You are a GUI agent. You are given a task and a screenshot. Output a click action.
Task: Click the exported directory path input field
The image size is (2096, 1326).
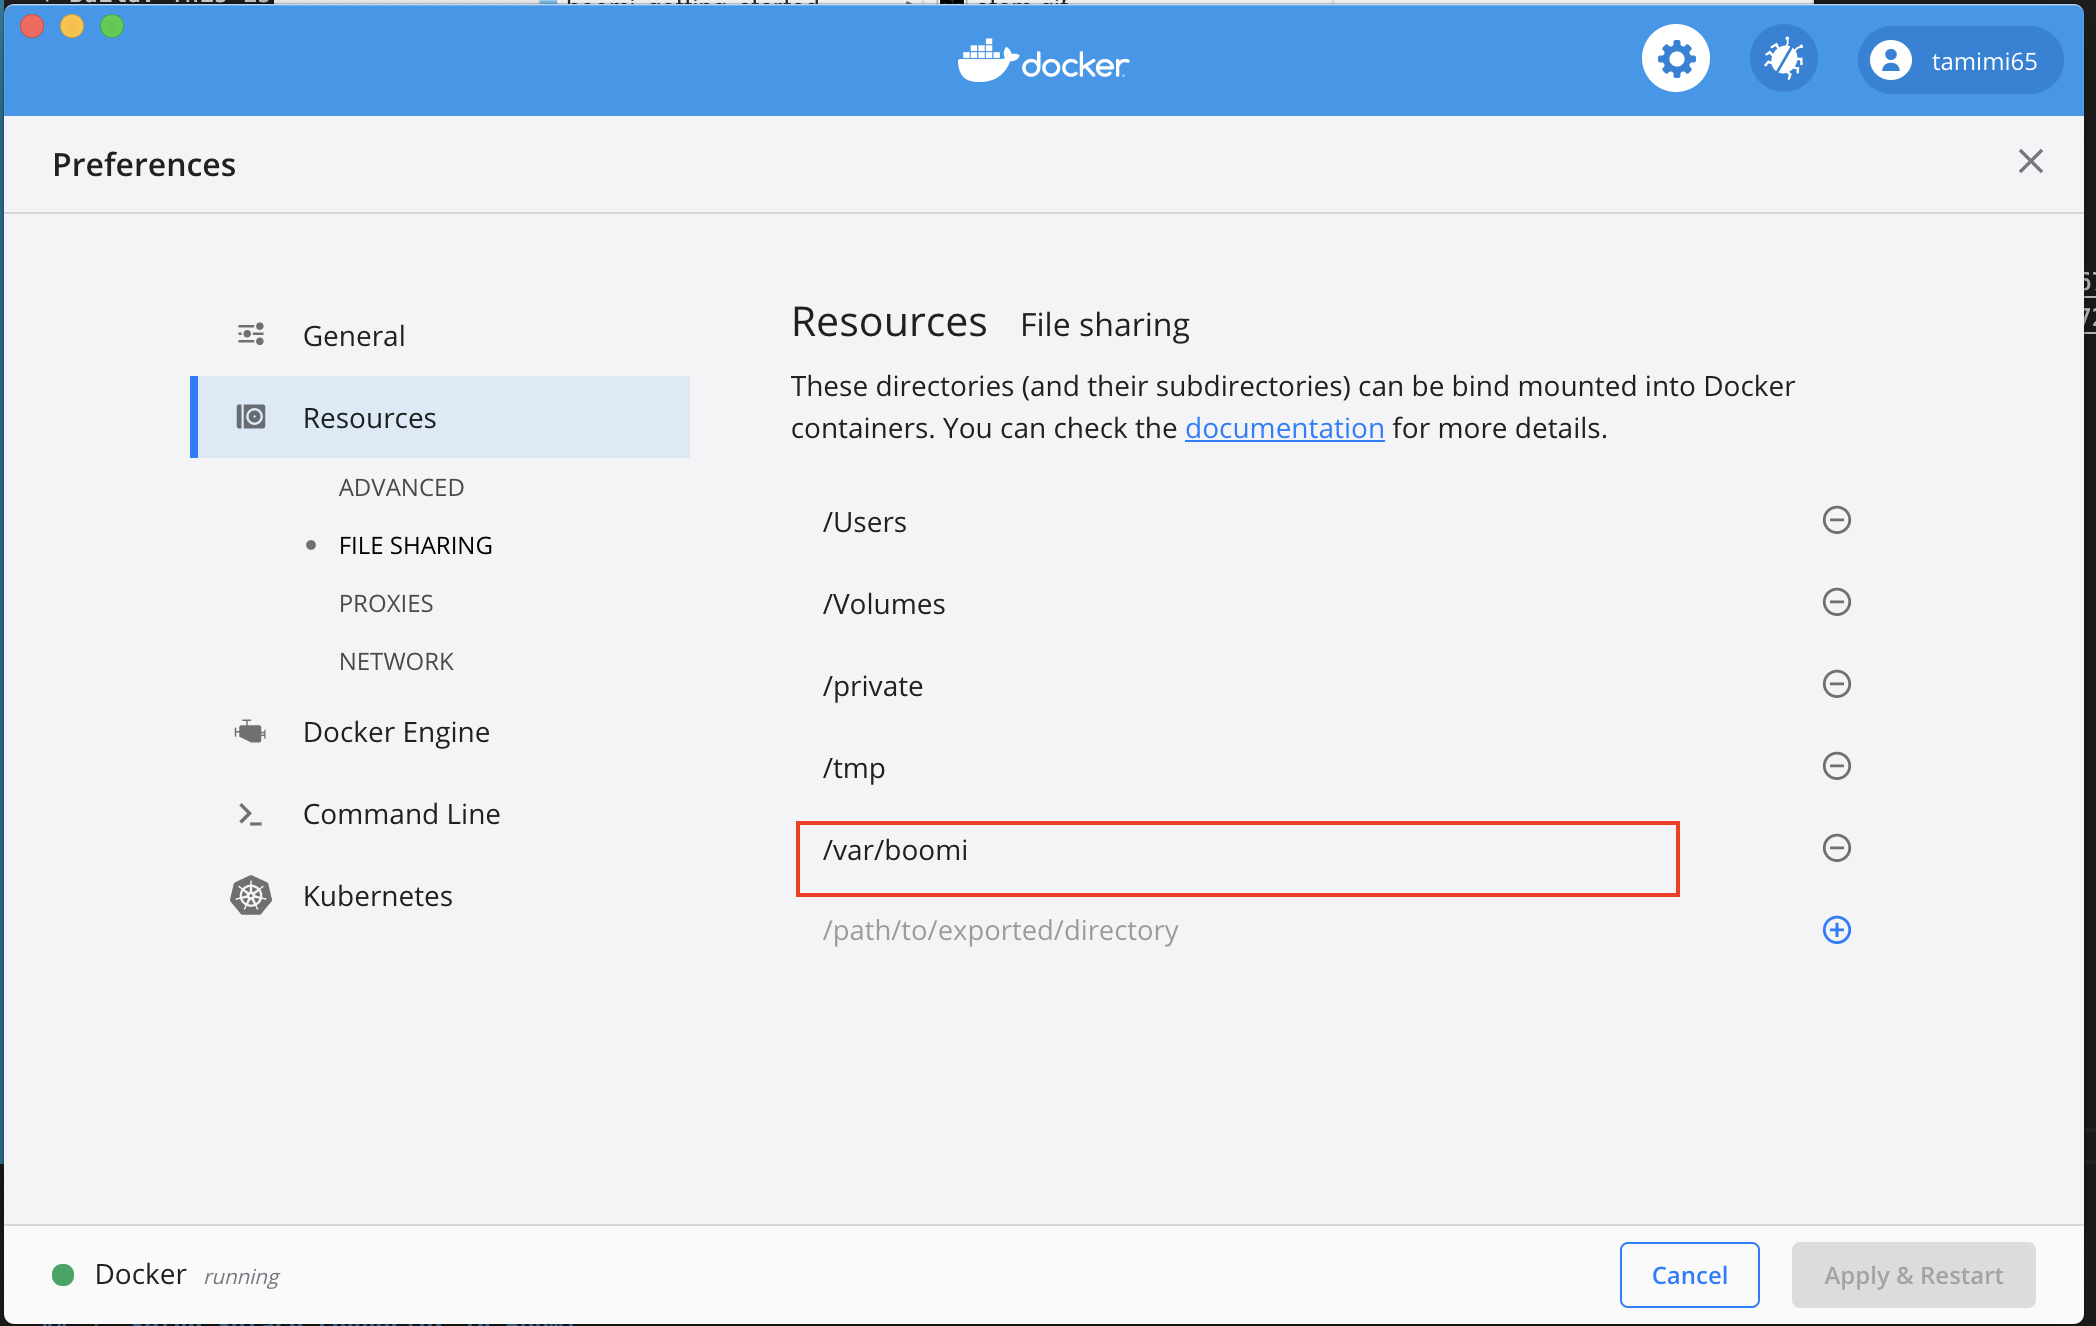coord(1100,930)
